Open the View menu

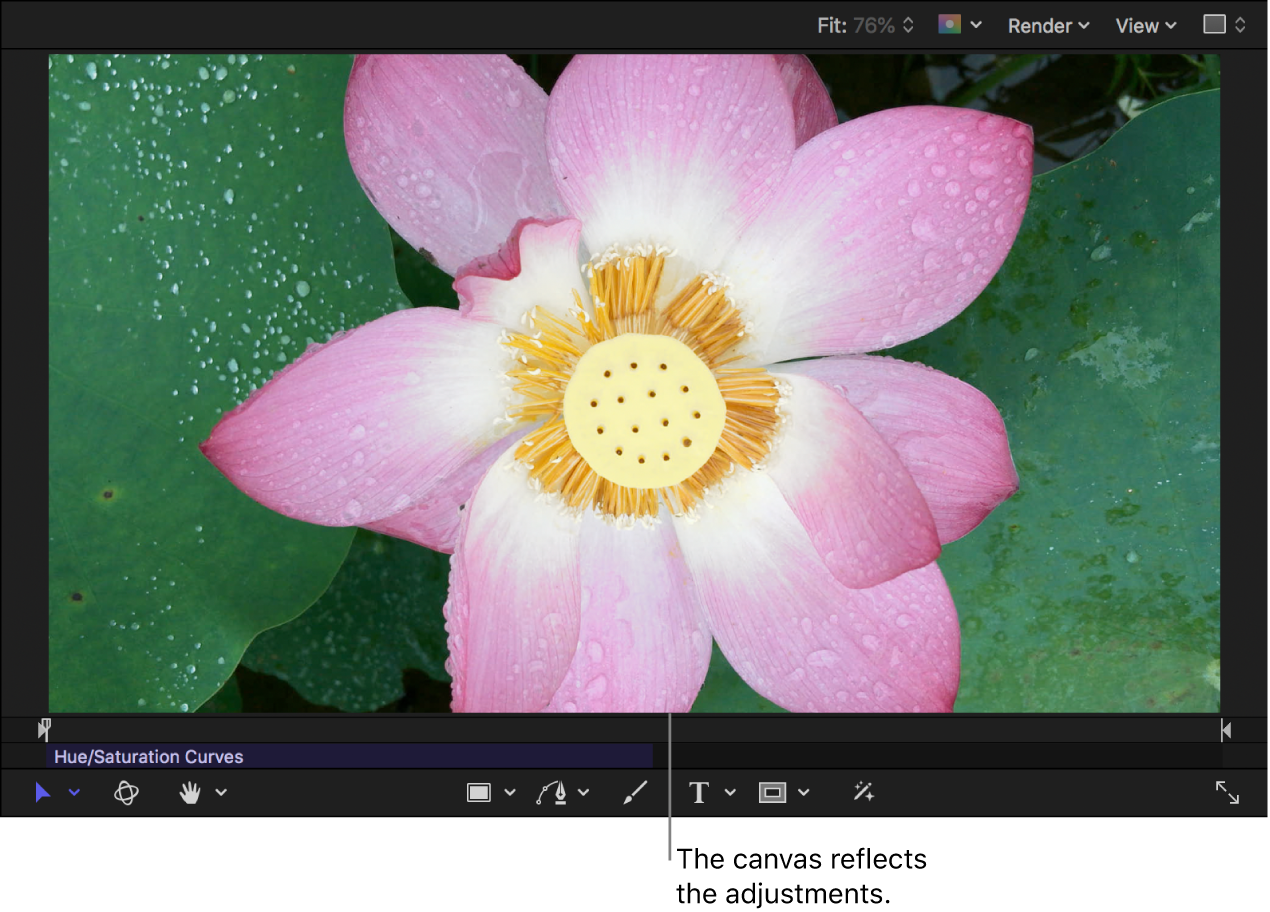pyautogui.click(x=1144, y=25)
